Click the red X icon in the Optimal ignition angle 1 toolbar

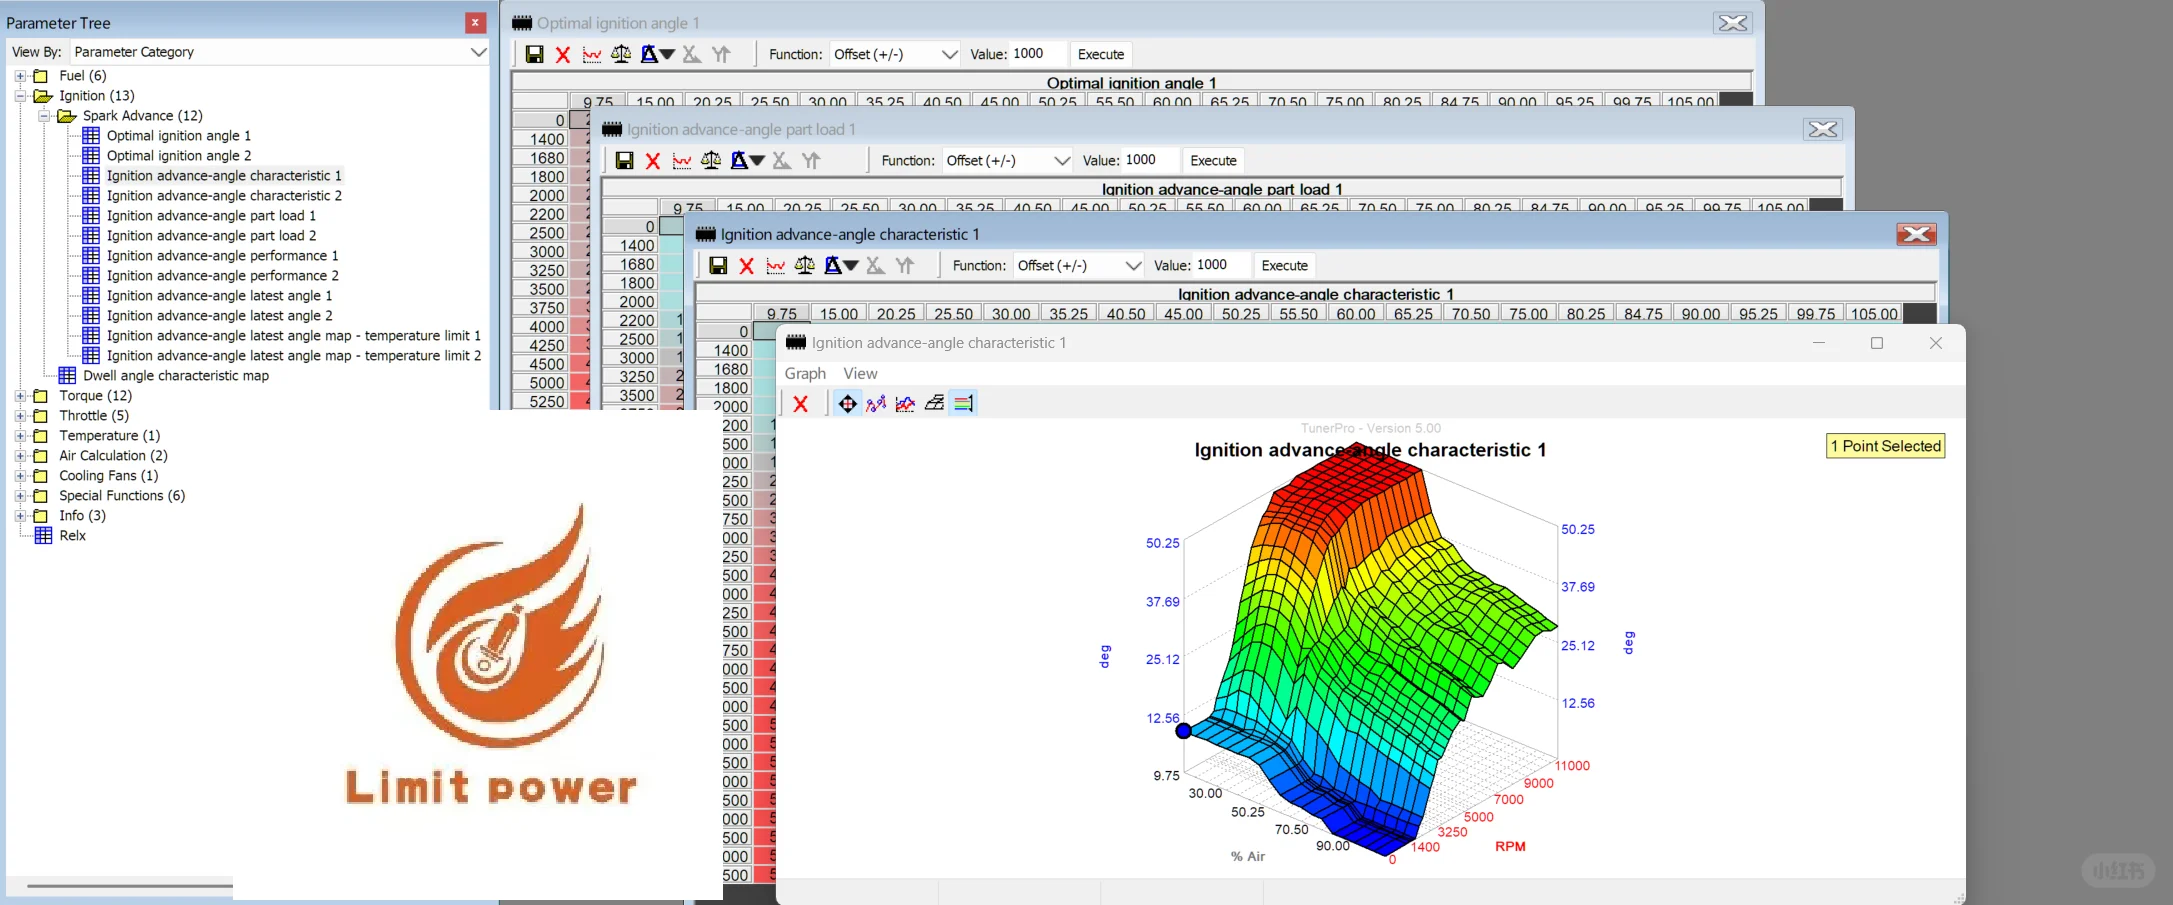563,54
